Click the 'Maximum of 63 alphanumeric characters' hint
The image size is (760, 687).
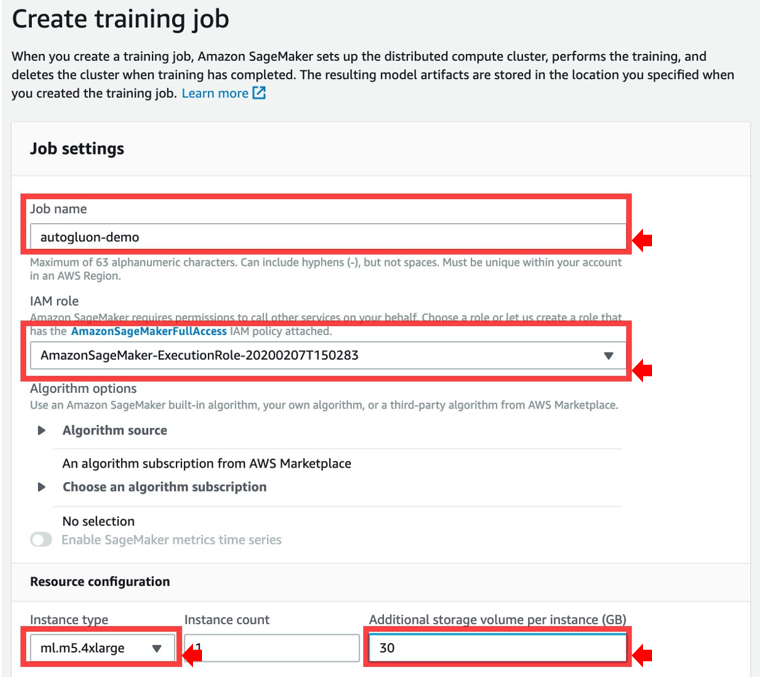326,269
